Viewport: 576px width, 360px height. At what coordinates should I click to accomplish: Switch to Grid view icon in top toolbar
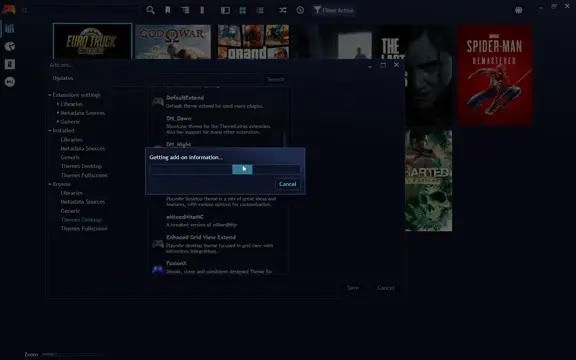point(242,10)
